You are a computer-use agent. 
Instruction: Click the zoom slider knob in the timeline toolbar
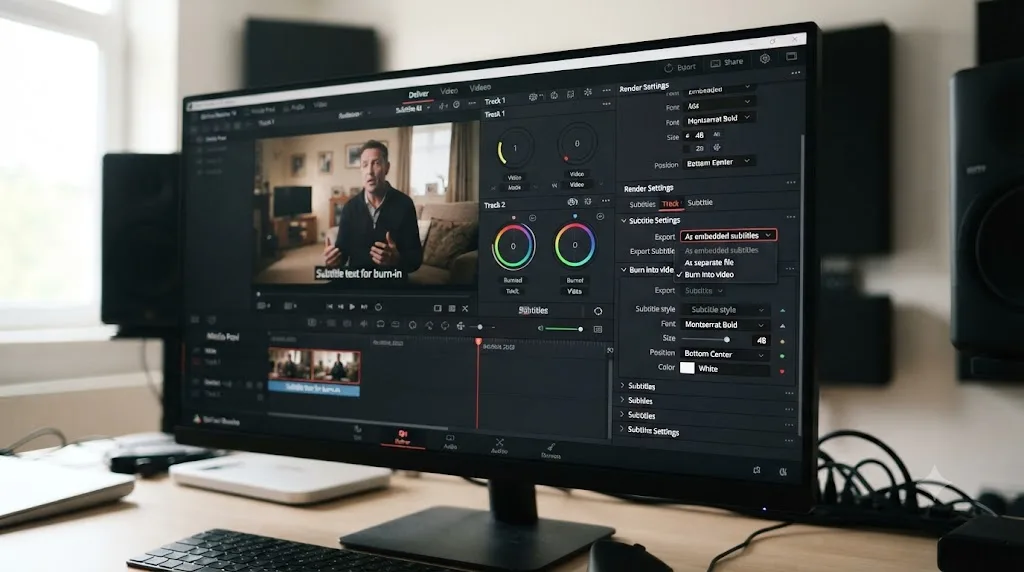point(480,326)
